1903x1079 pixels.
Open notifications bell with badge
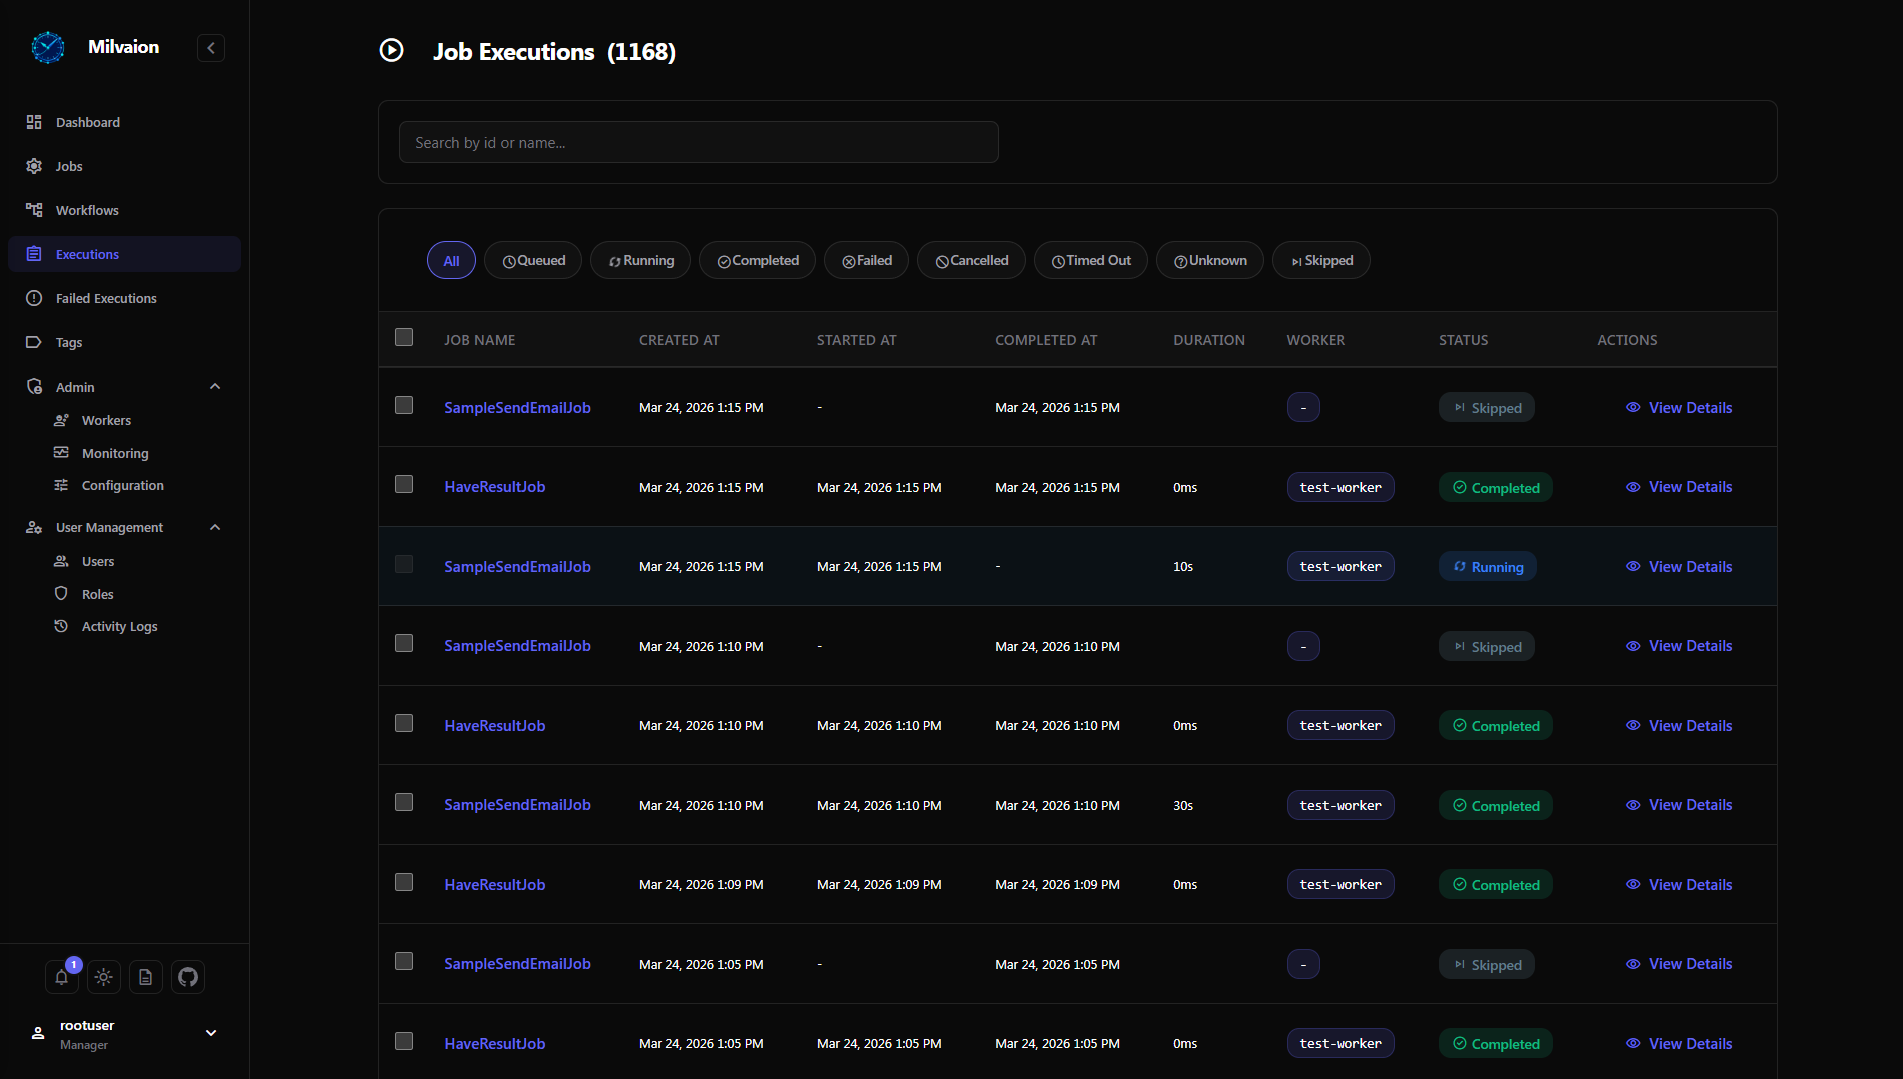pos(61,977)
